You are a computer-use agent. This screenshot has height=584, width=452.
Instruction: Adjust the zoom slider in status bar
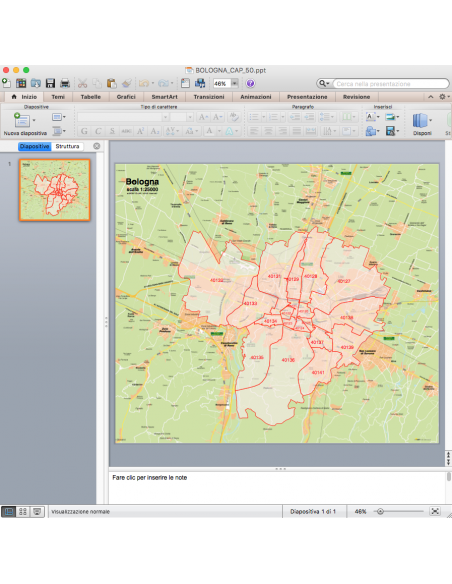[380, 511]
